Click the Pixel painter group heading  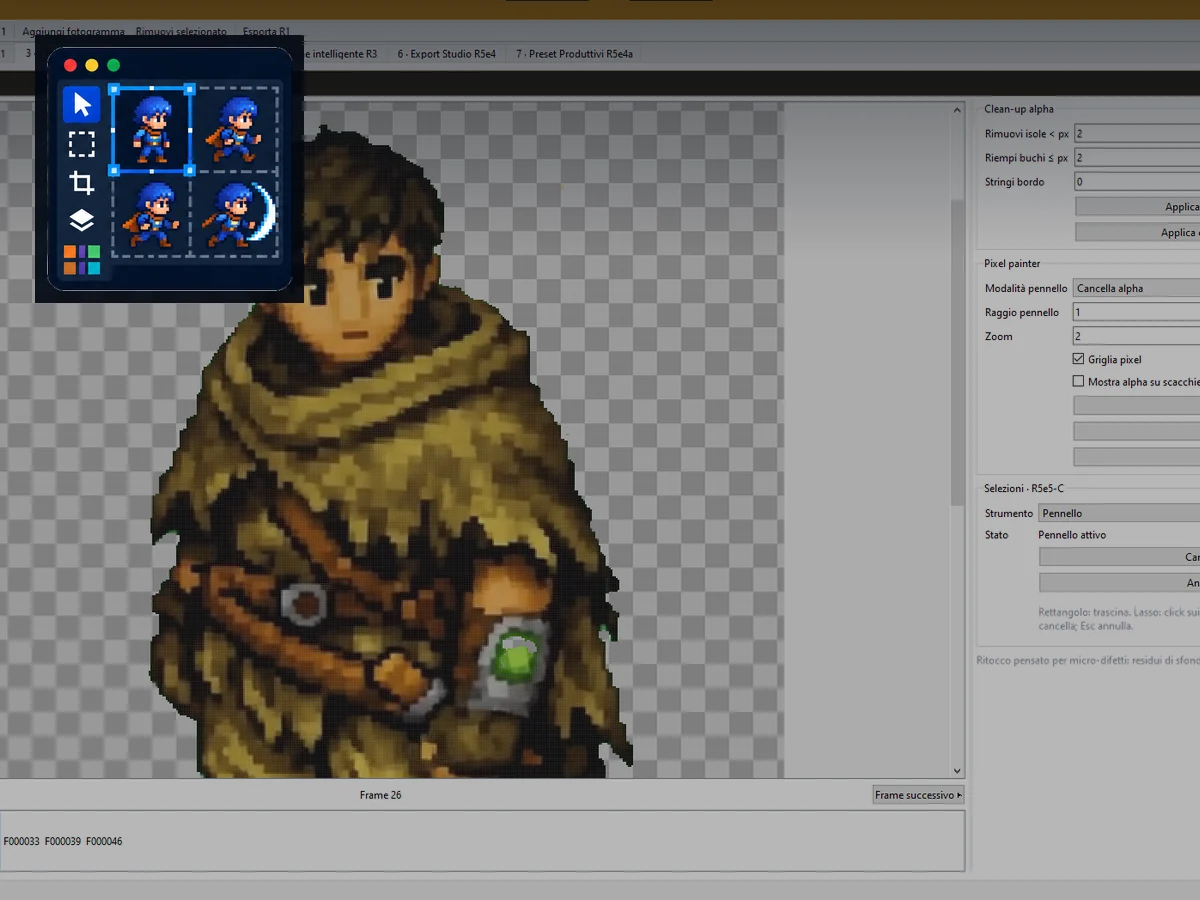point(1012,264)
